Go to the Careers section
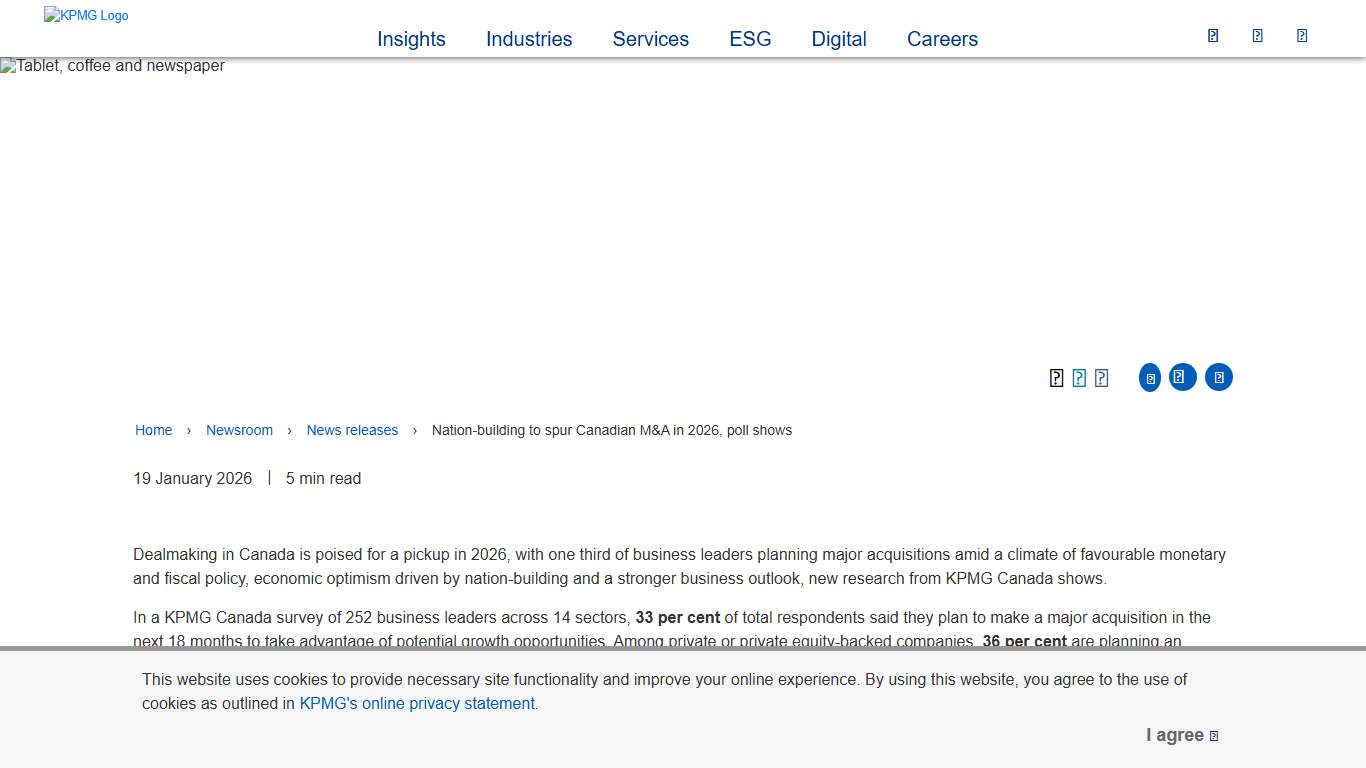Screen dimensions: 1366x768 [942, 39]
